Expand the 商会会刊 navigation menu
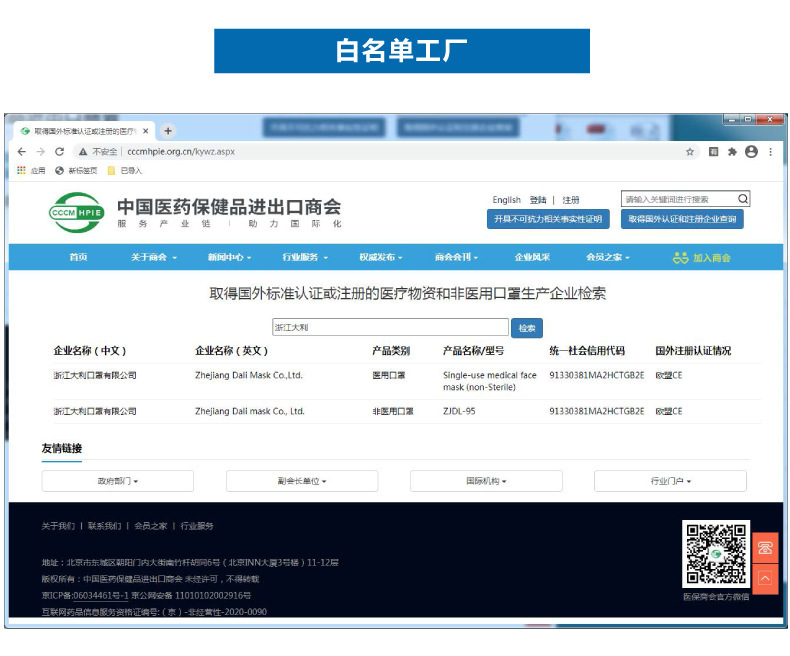The image size is (790, 656). [456, 257]
